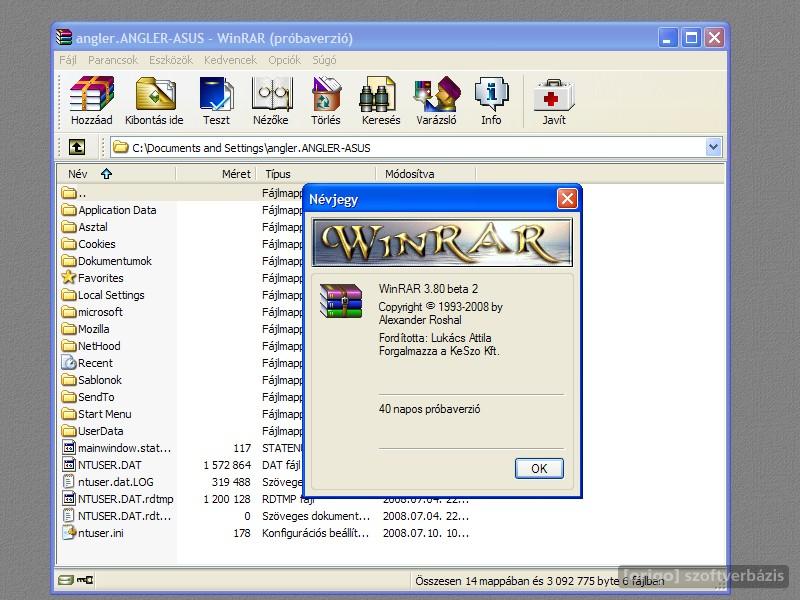
Task: Click the Info toolbar icon
Action: (491, 101)
